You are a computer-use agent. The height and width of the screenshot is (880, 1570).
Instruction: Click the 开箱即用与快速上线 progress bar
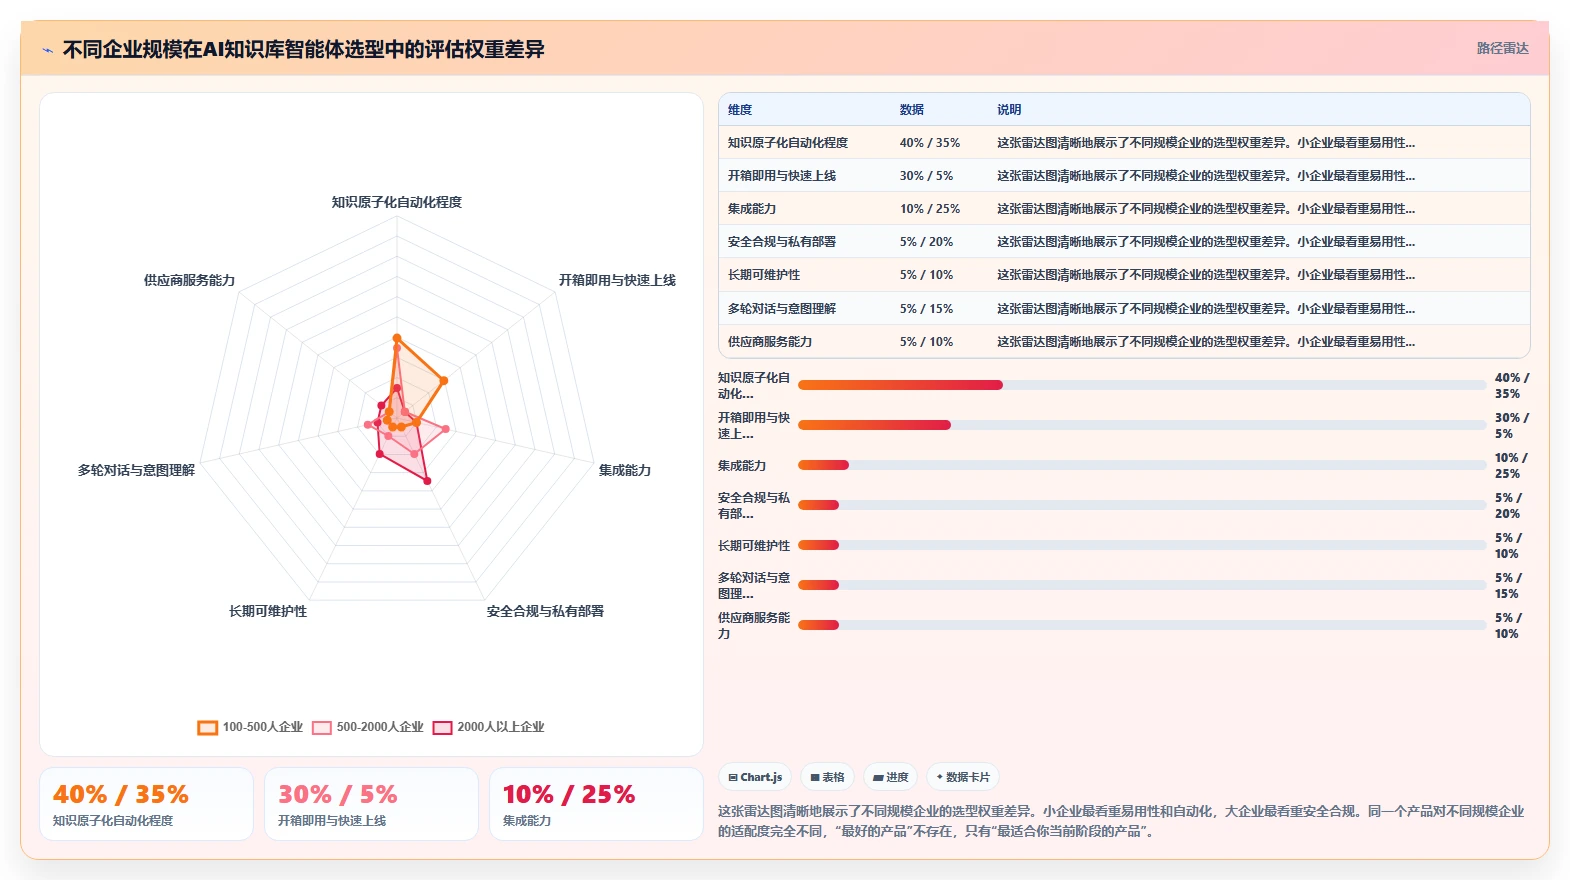point(1142,425)
